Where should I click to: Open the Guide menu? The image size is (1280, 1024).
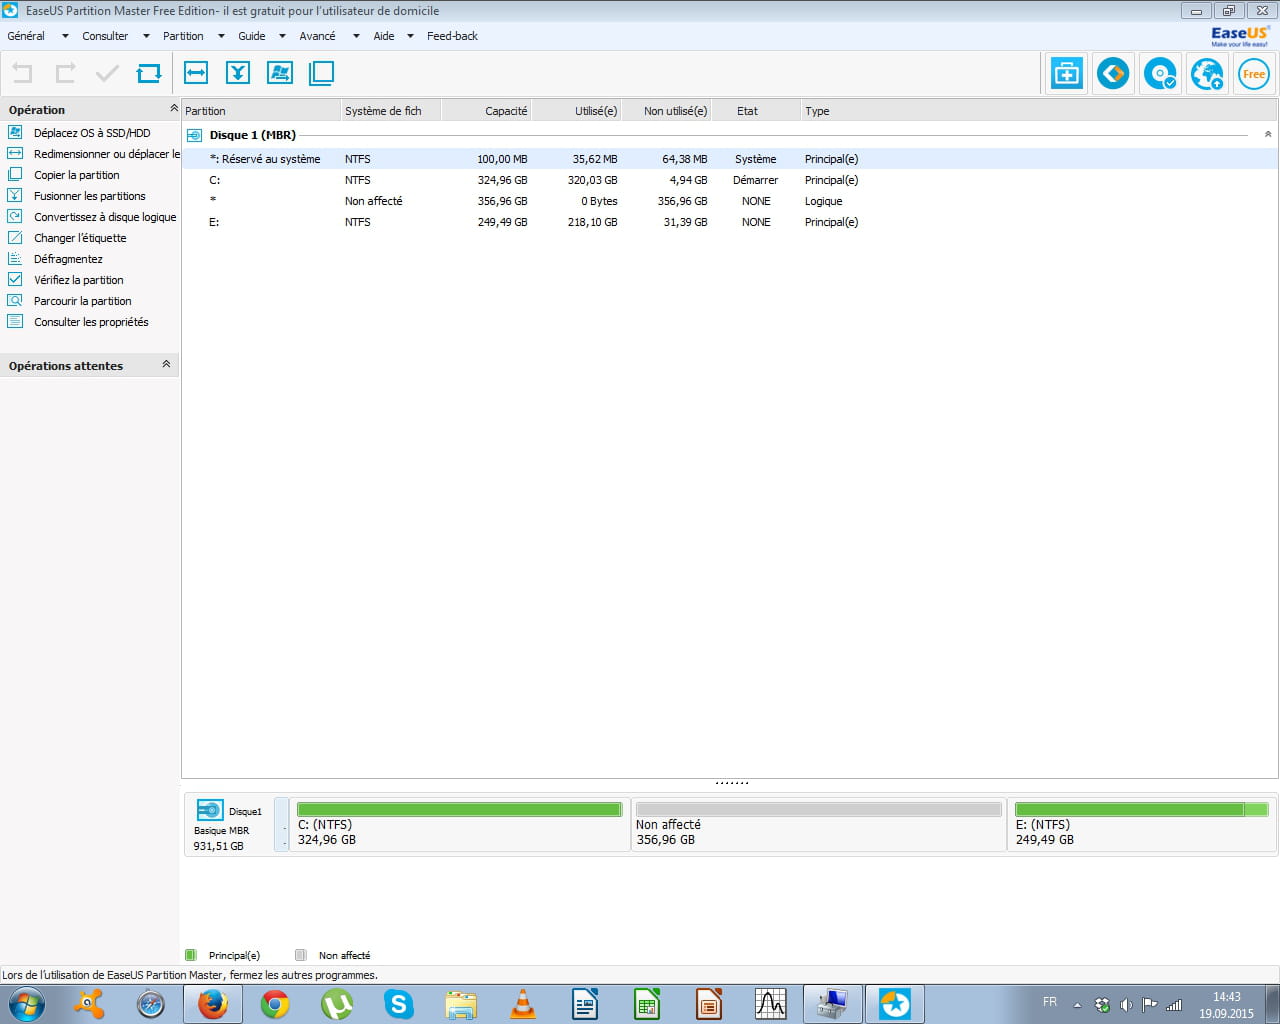coord(252,36)
